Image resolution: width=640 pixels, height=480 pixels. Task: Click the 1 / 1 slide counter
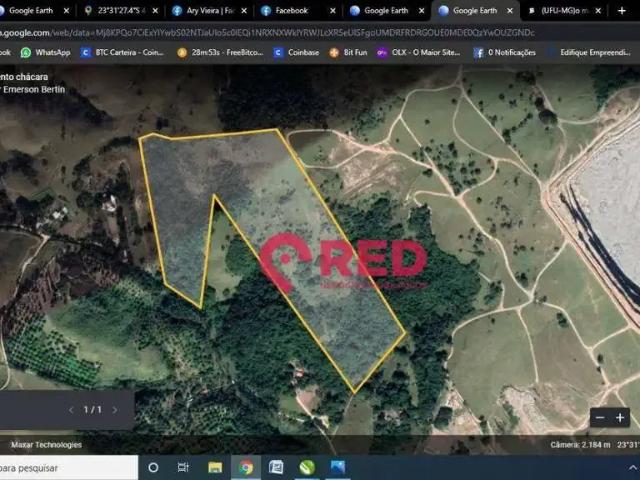pyautogui.click(x=93, y=409)
